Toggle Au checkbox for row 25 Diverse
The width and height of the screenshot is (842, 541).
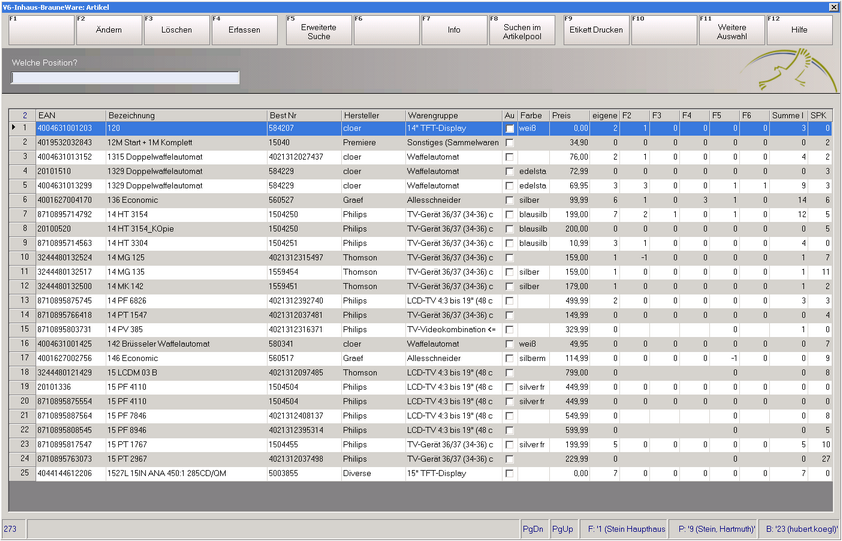point(510,473)
